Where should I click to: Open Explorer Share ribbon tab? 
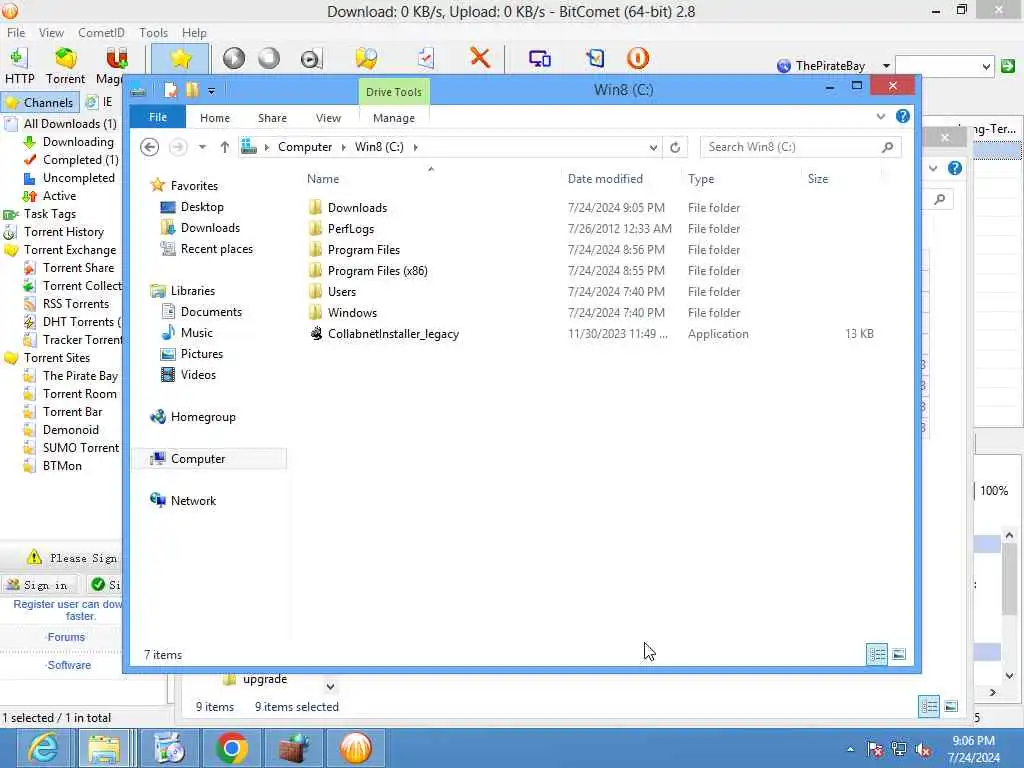click(272, 118)
